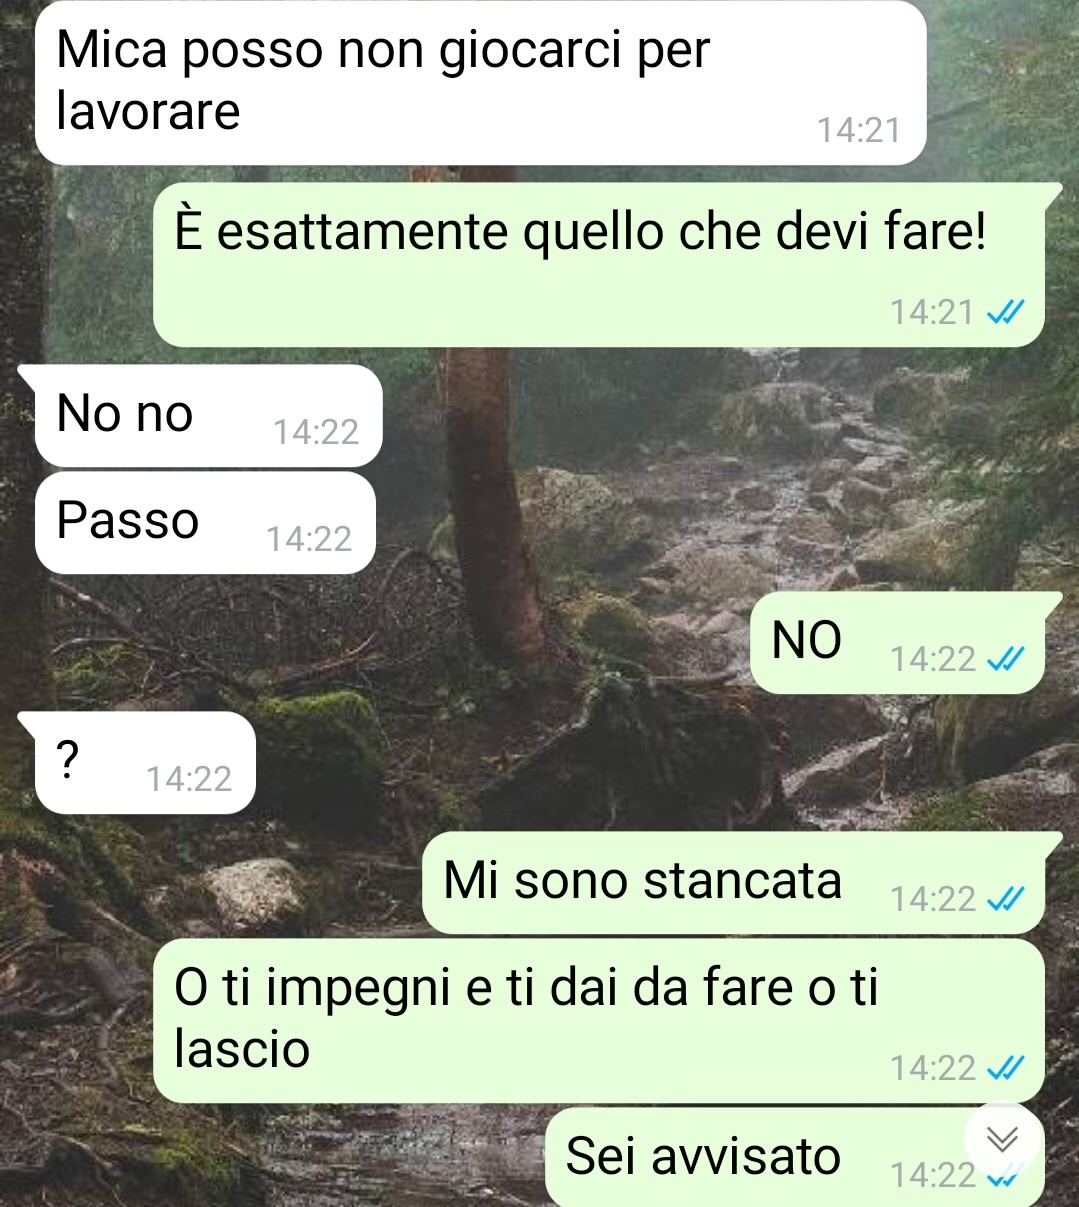Viewport: 1079px width, 1207px height.
Task: Tap the 14:22 timestamp on the '?' message
Action: (x=189, y=778)
